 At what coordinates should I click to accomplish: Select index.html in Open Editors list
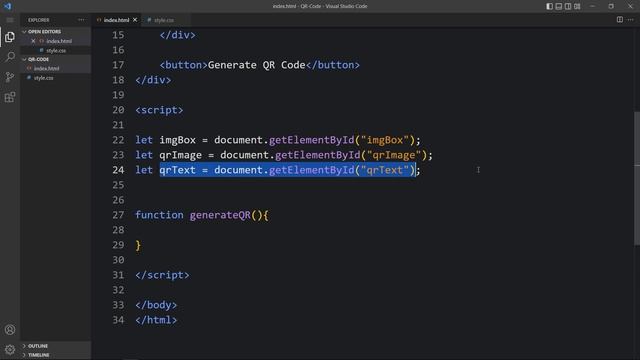(x=59, y=41)
